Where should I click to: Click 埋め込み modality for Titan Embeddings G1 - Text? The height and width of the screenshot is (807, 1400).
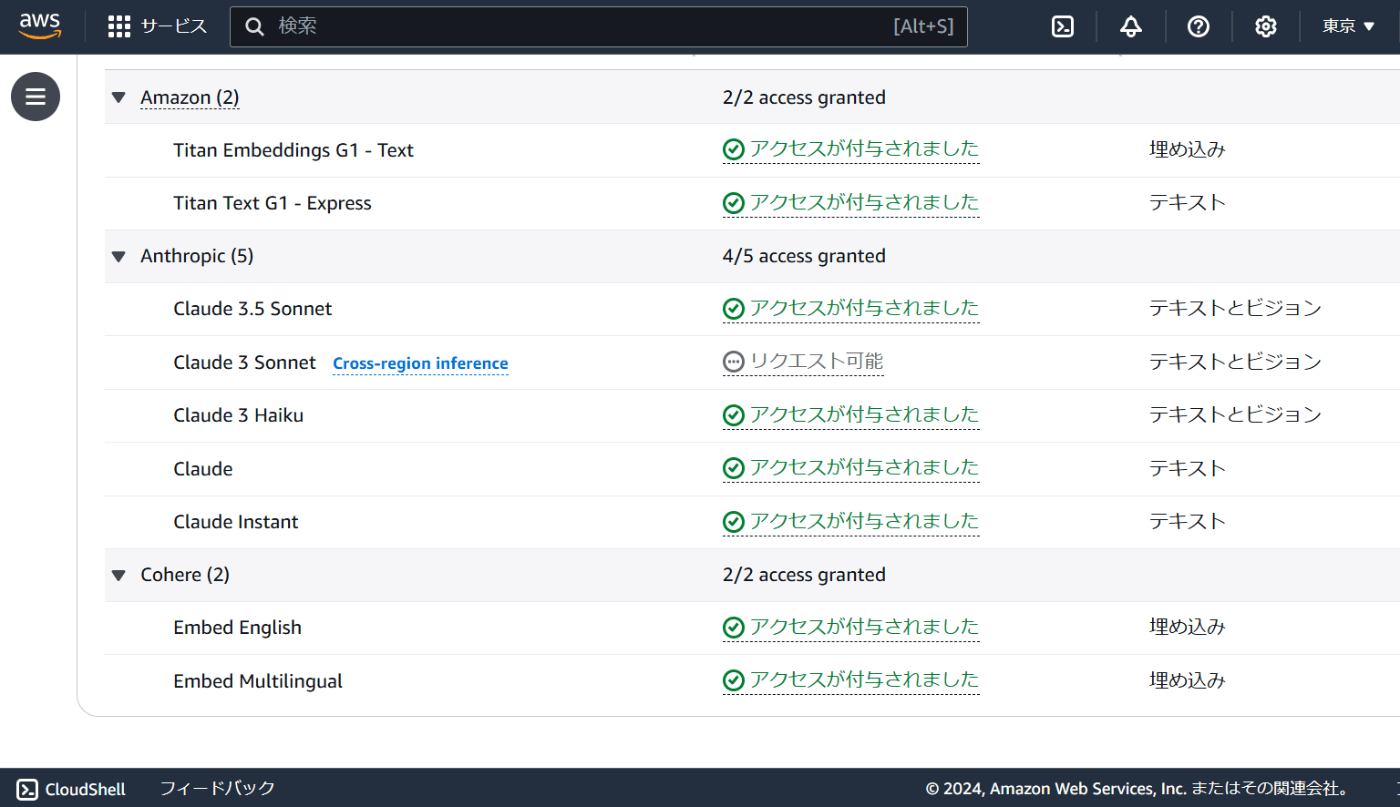point(1187,150)
